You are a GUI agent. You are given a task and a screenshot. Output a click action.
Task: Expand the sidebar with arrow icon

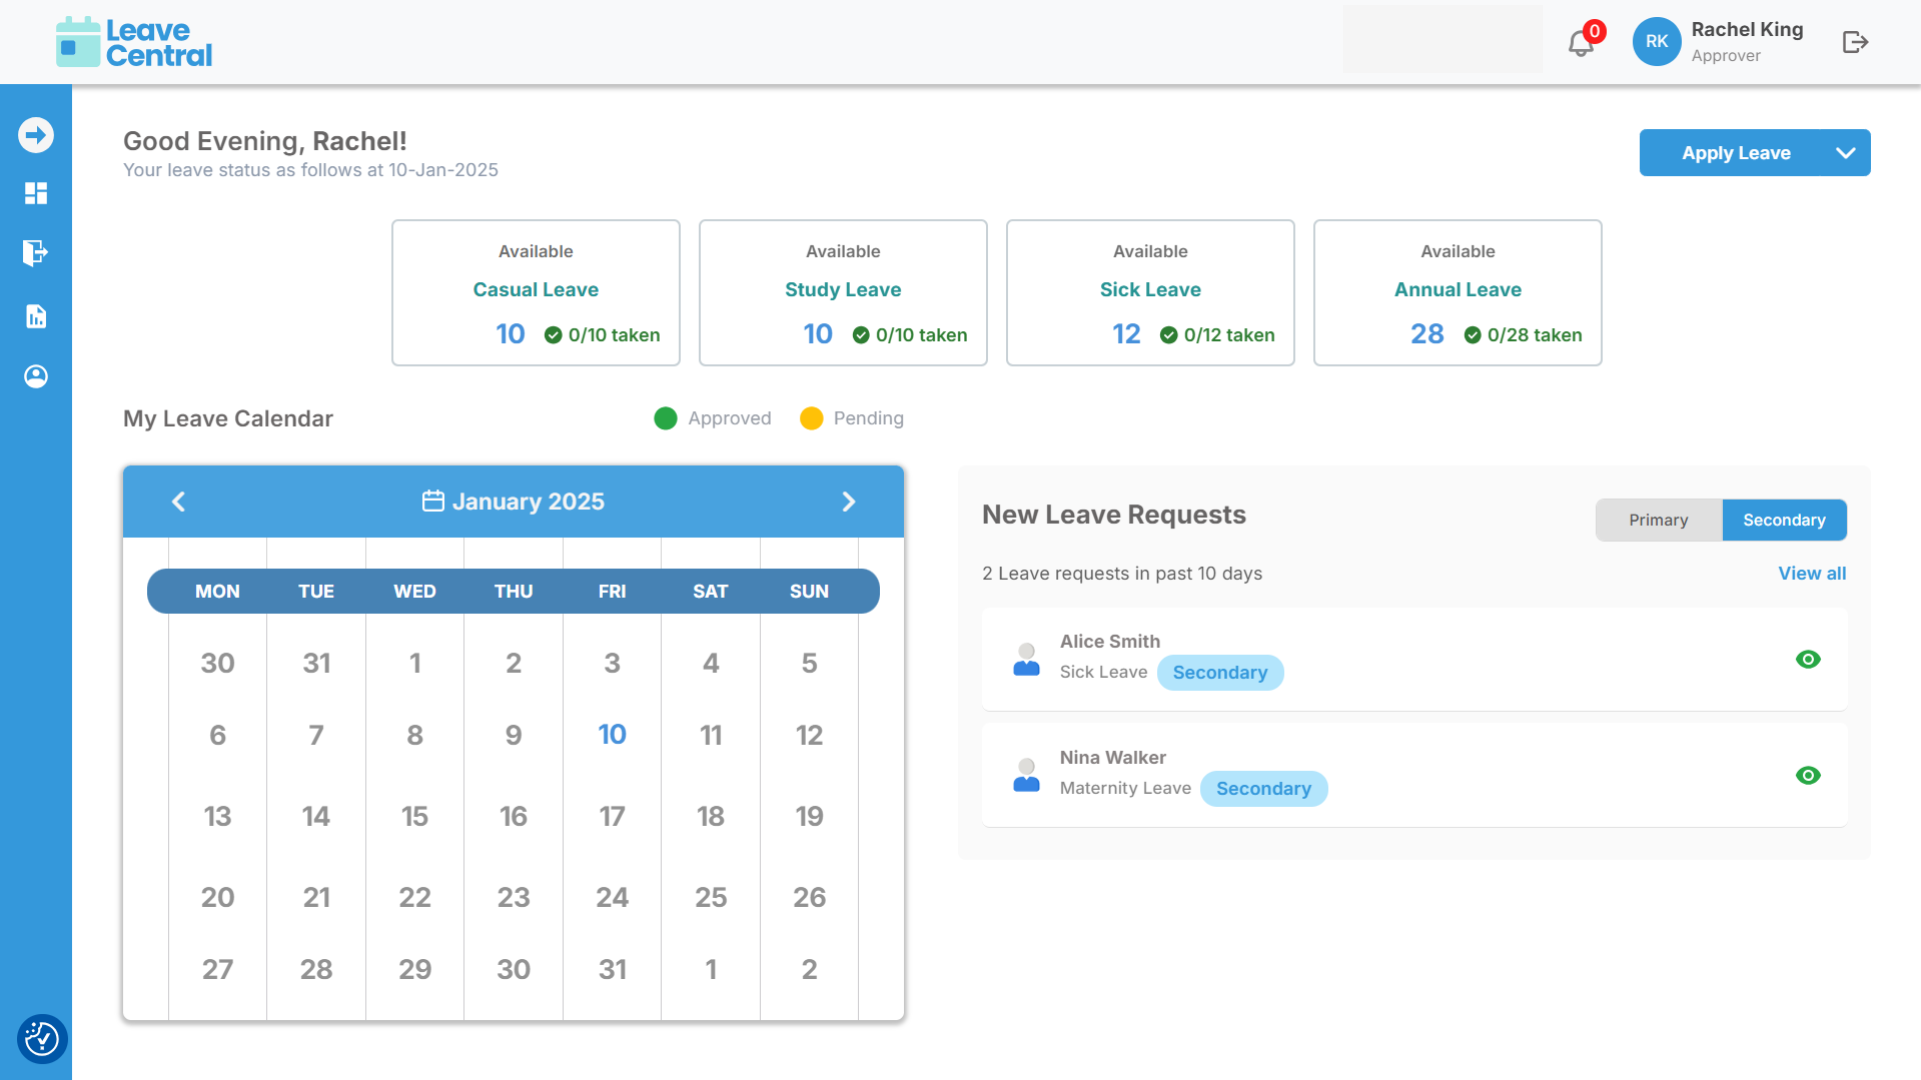(x=36, y=135)
